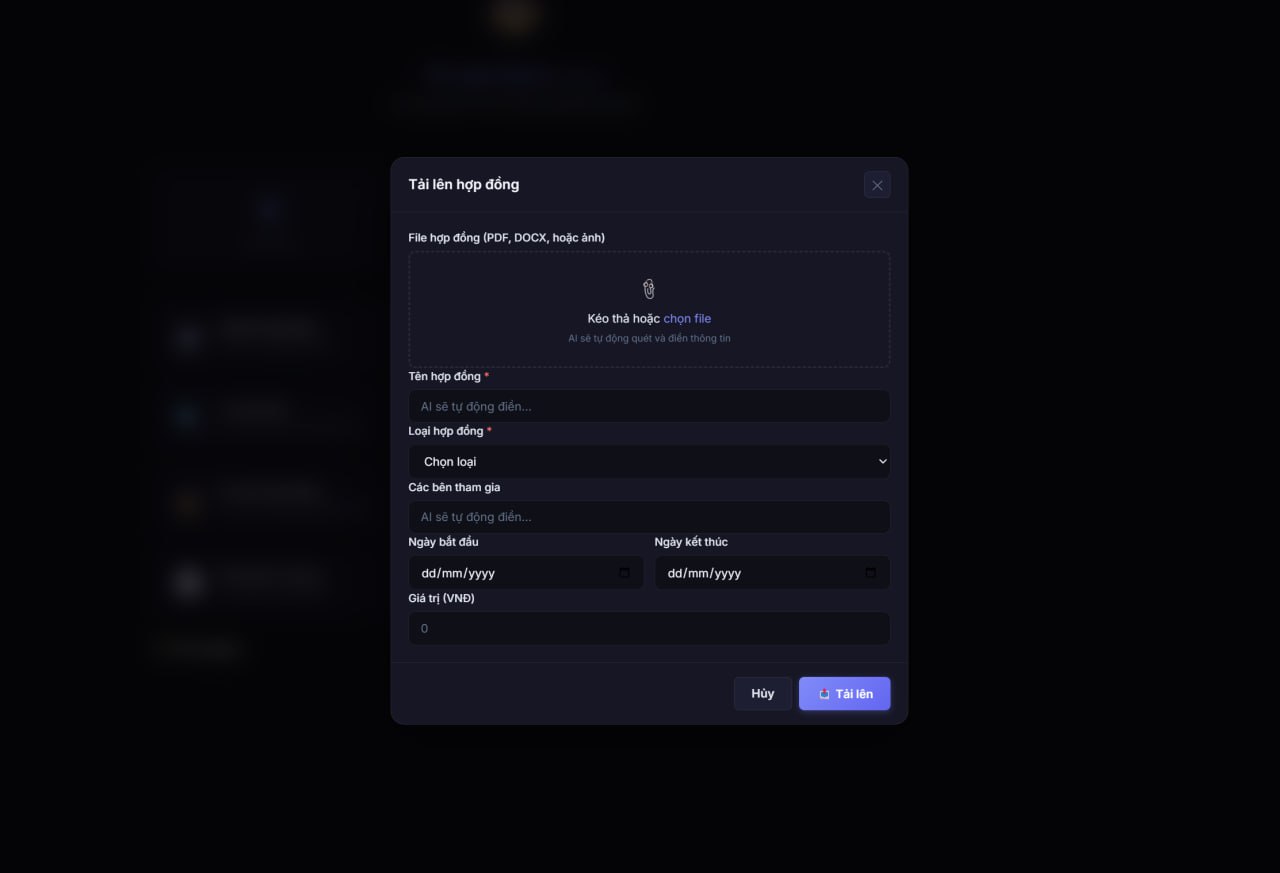This screenshot has height=873, width=1280.
Task: Click the paperclip icon in the upload area
Action: tap(648, 288)
